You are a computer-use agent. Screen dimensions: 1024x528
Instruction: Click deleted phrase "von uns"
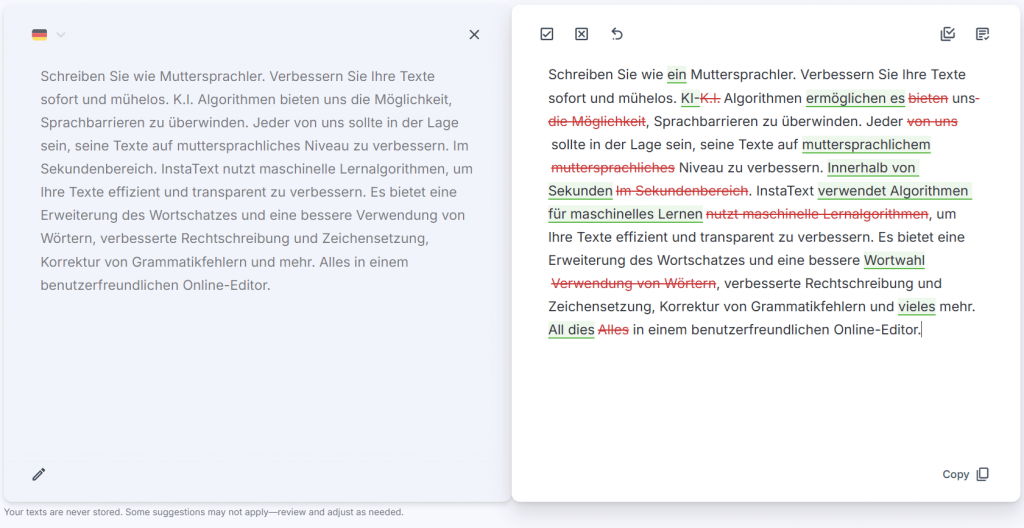(933, 122)
